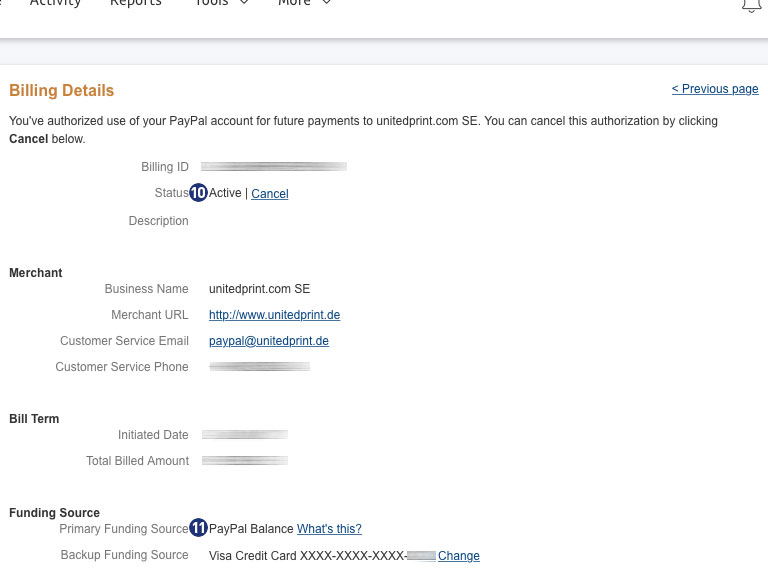768x578 pixels.
Task: Click the paypal@unitedprint.de email link
Action: coord(268,341)
